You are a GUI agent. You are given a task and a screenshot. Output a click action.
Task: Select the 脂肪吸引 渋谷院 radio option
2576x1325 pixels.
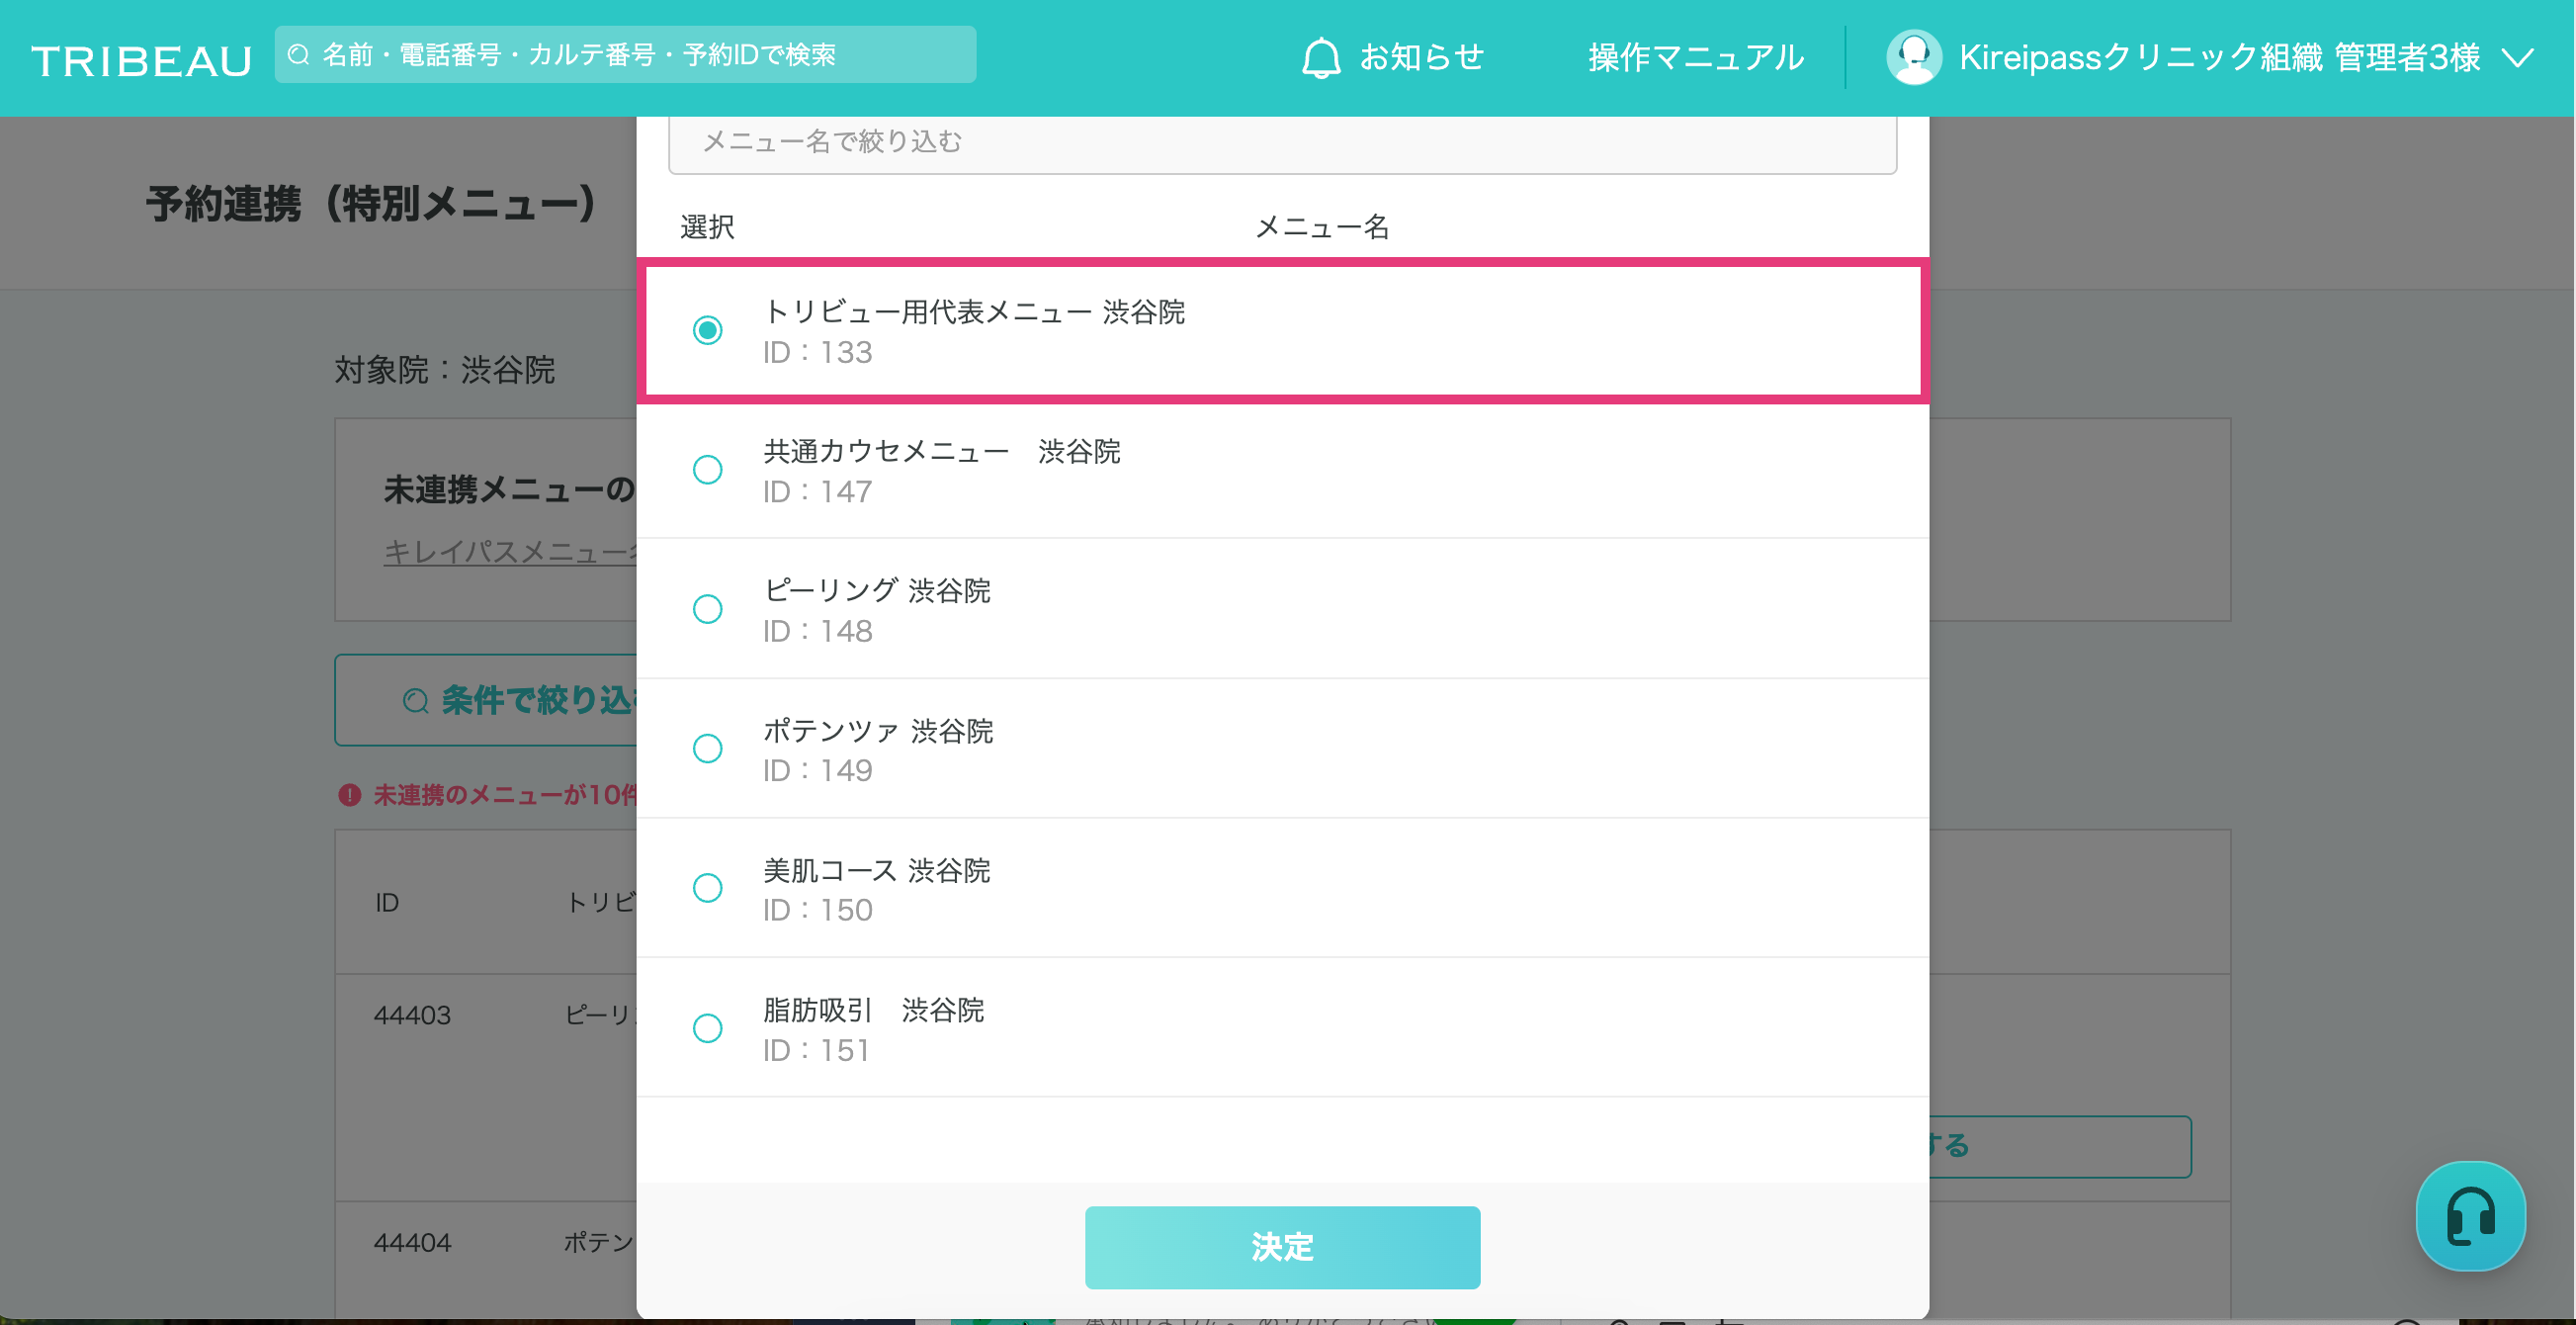pos(707,1028)
